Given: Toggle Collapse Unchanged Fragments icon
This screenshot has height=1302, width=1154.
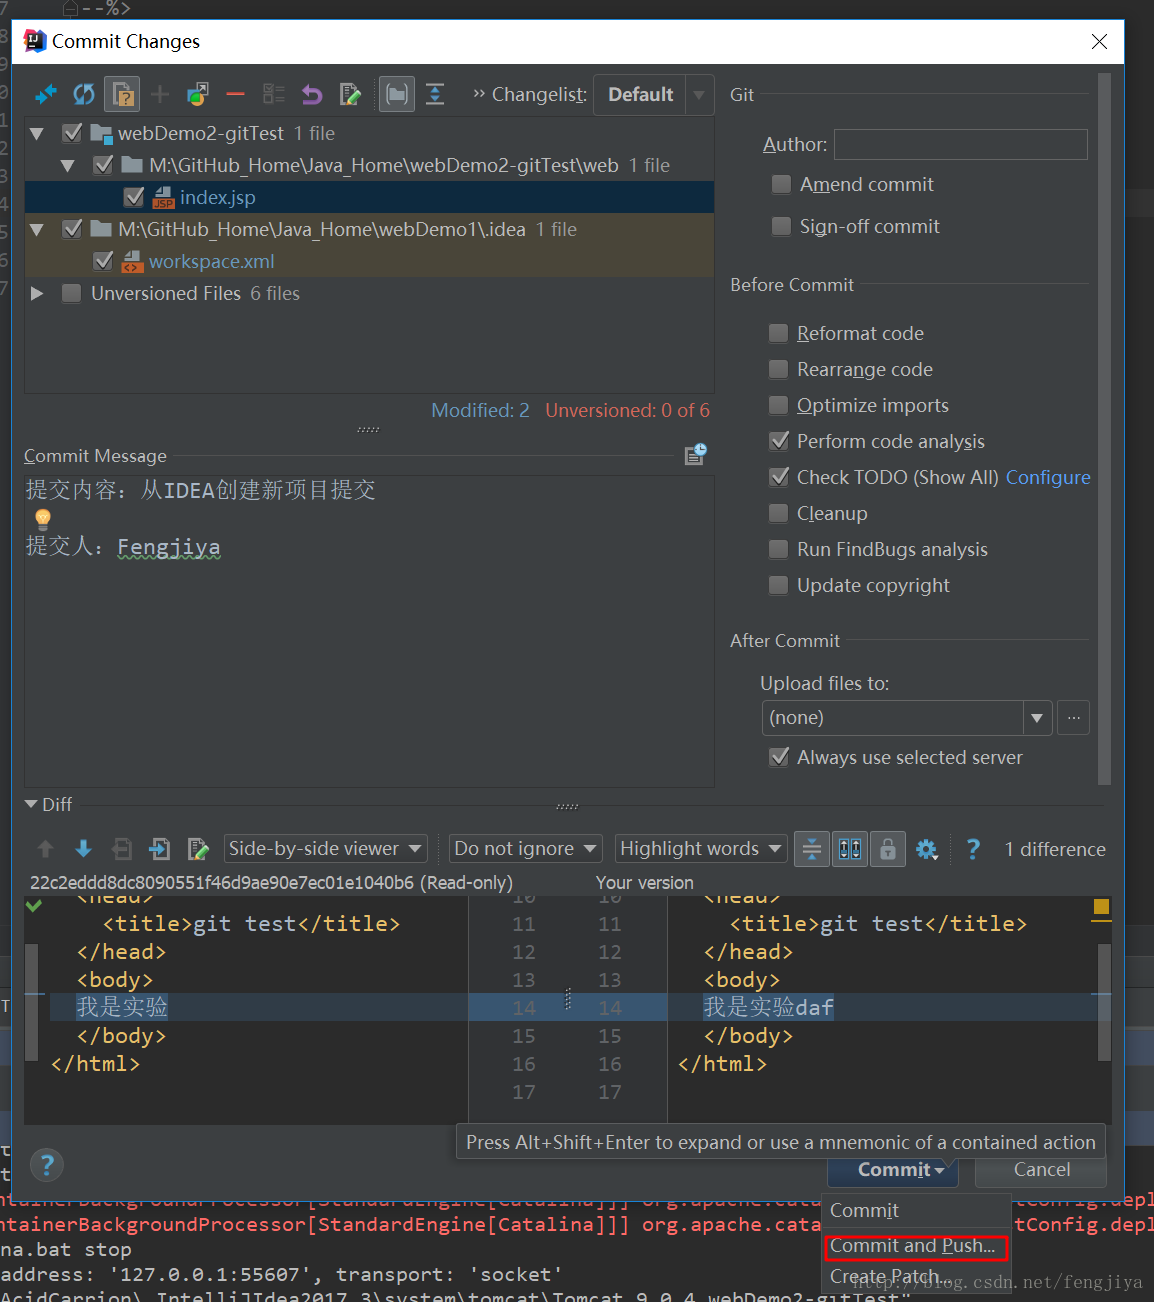Looking at the screenshot, I should pos(812,849).
